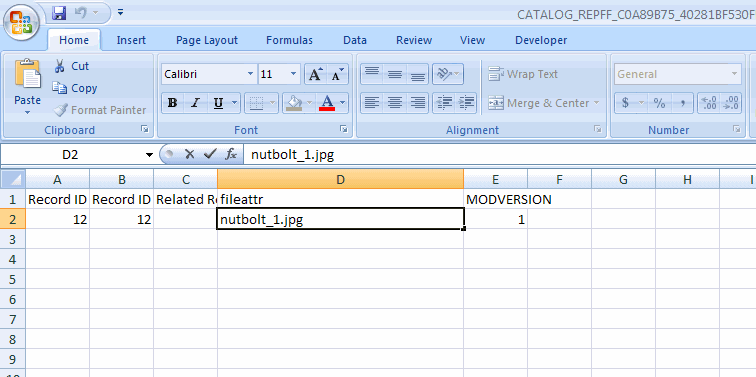Apply the fill color bucket
Viewport: 756px width, 377px height.
tap(295, 103)
